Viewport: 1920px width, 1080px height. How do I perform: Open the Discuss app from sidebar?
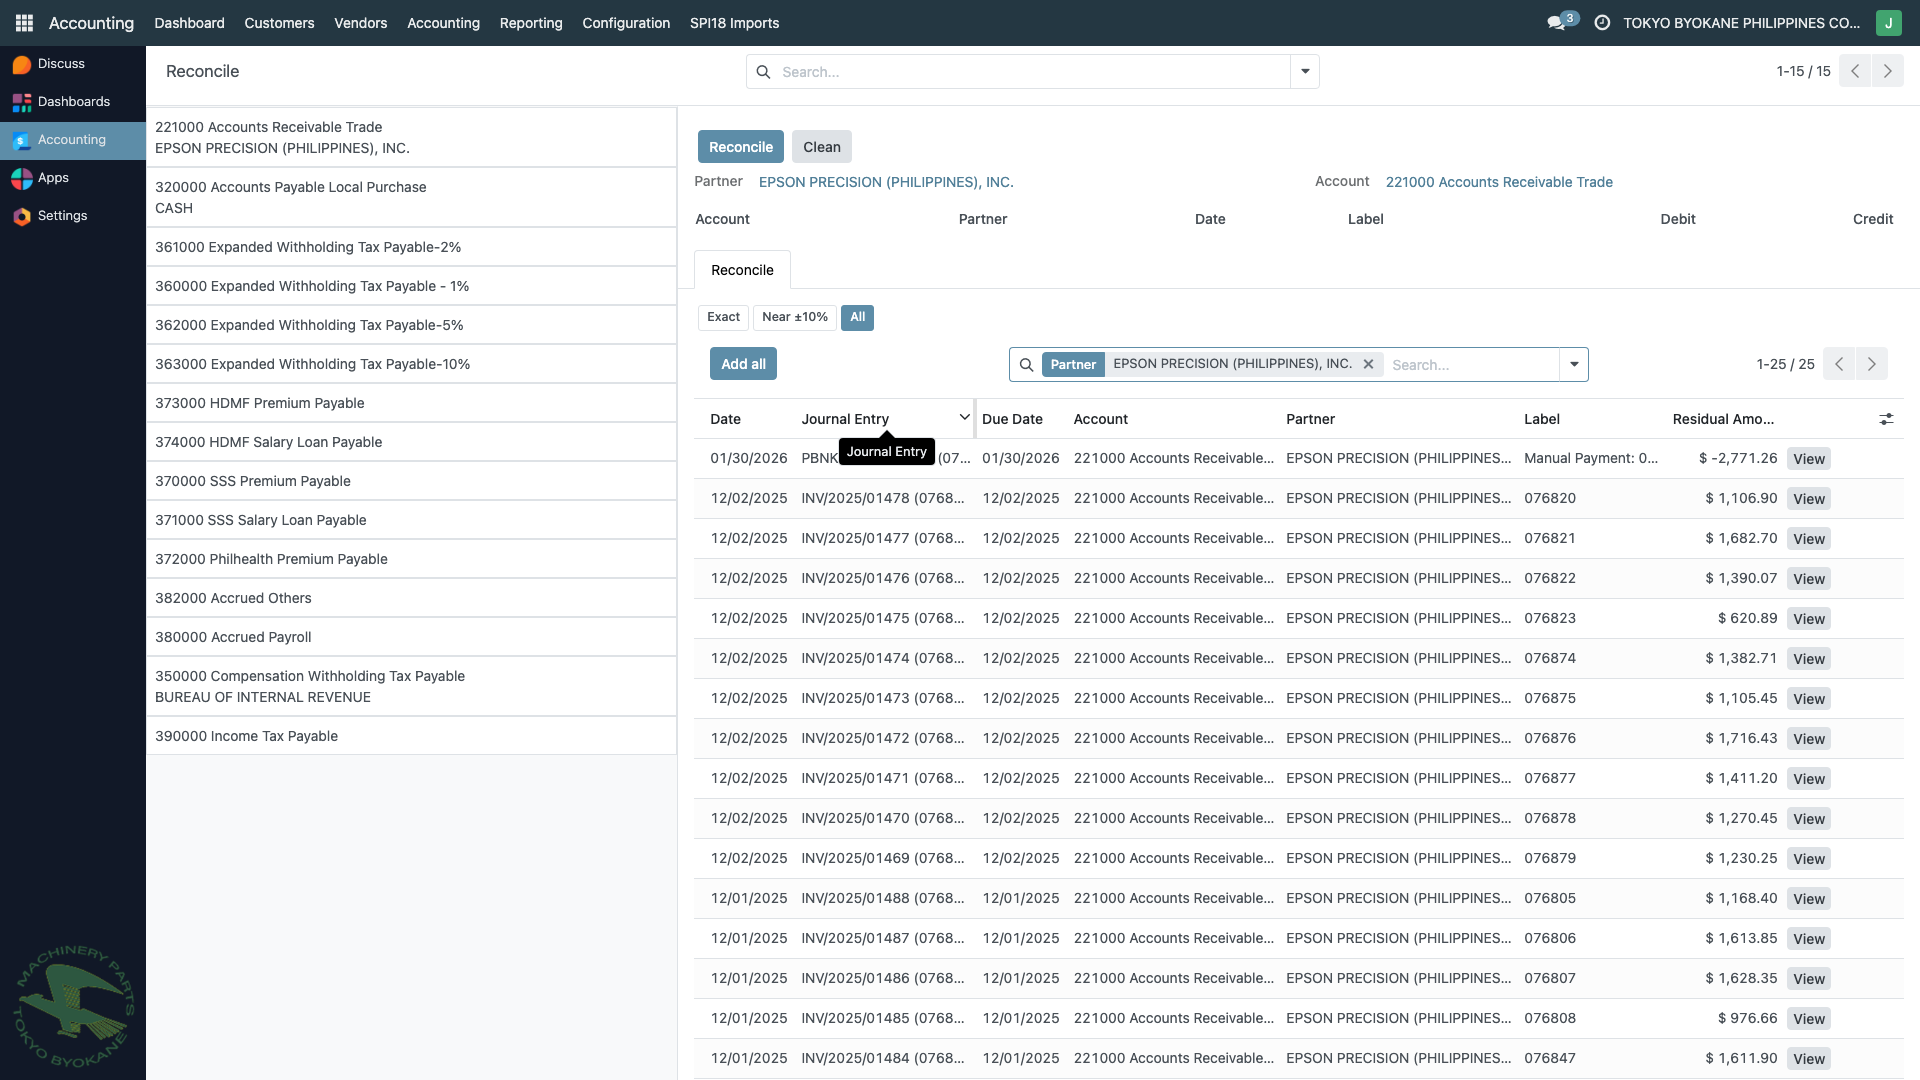click(x=60, y=63)
